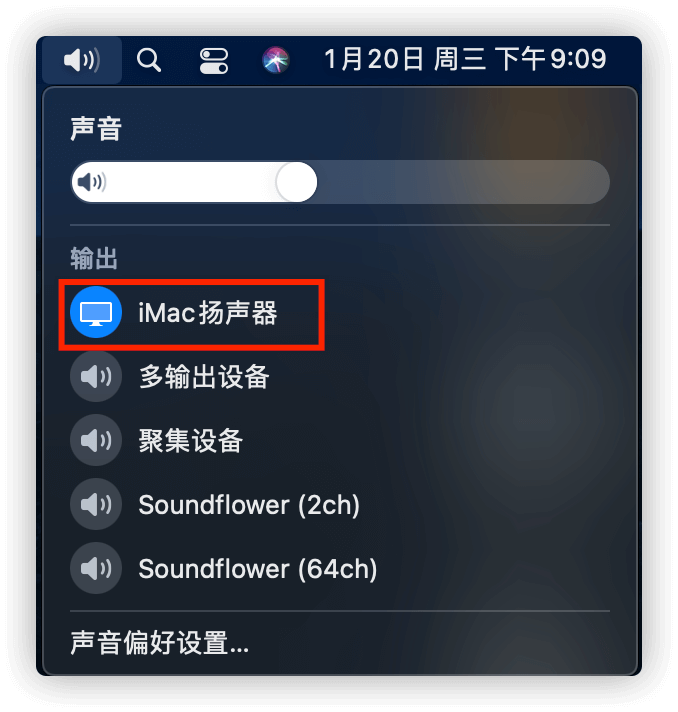
Task: Click the volume speaker icon in menu bar
Action: [x=82, y=60]
